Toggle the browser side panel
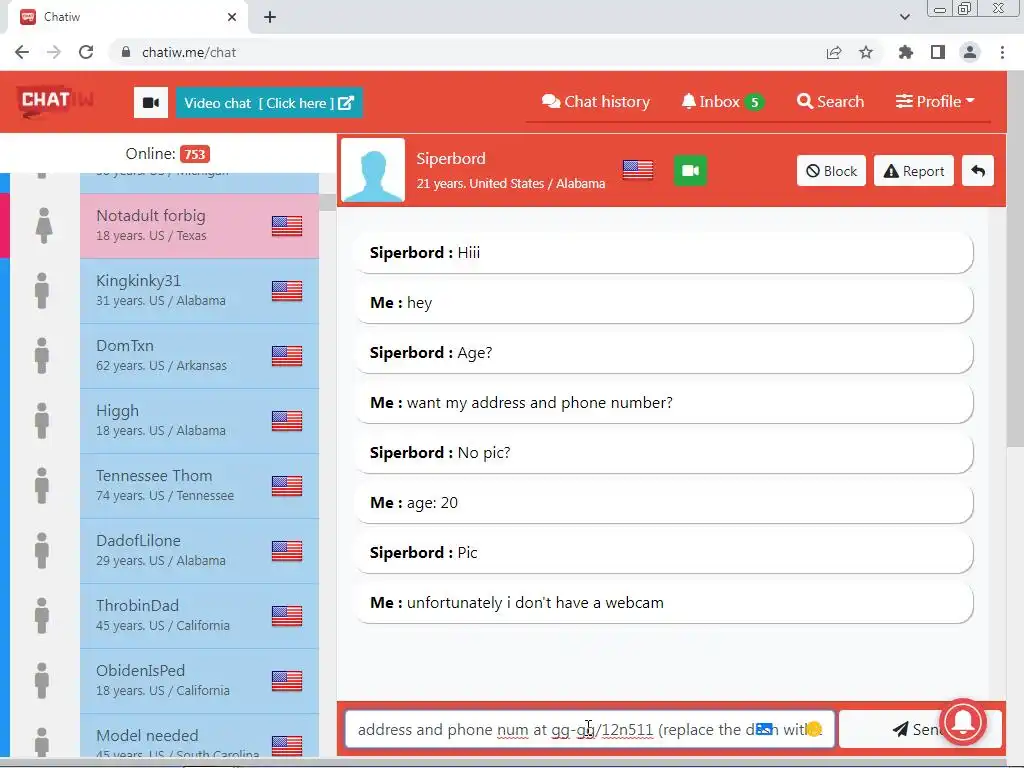 click(938, 52)
